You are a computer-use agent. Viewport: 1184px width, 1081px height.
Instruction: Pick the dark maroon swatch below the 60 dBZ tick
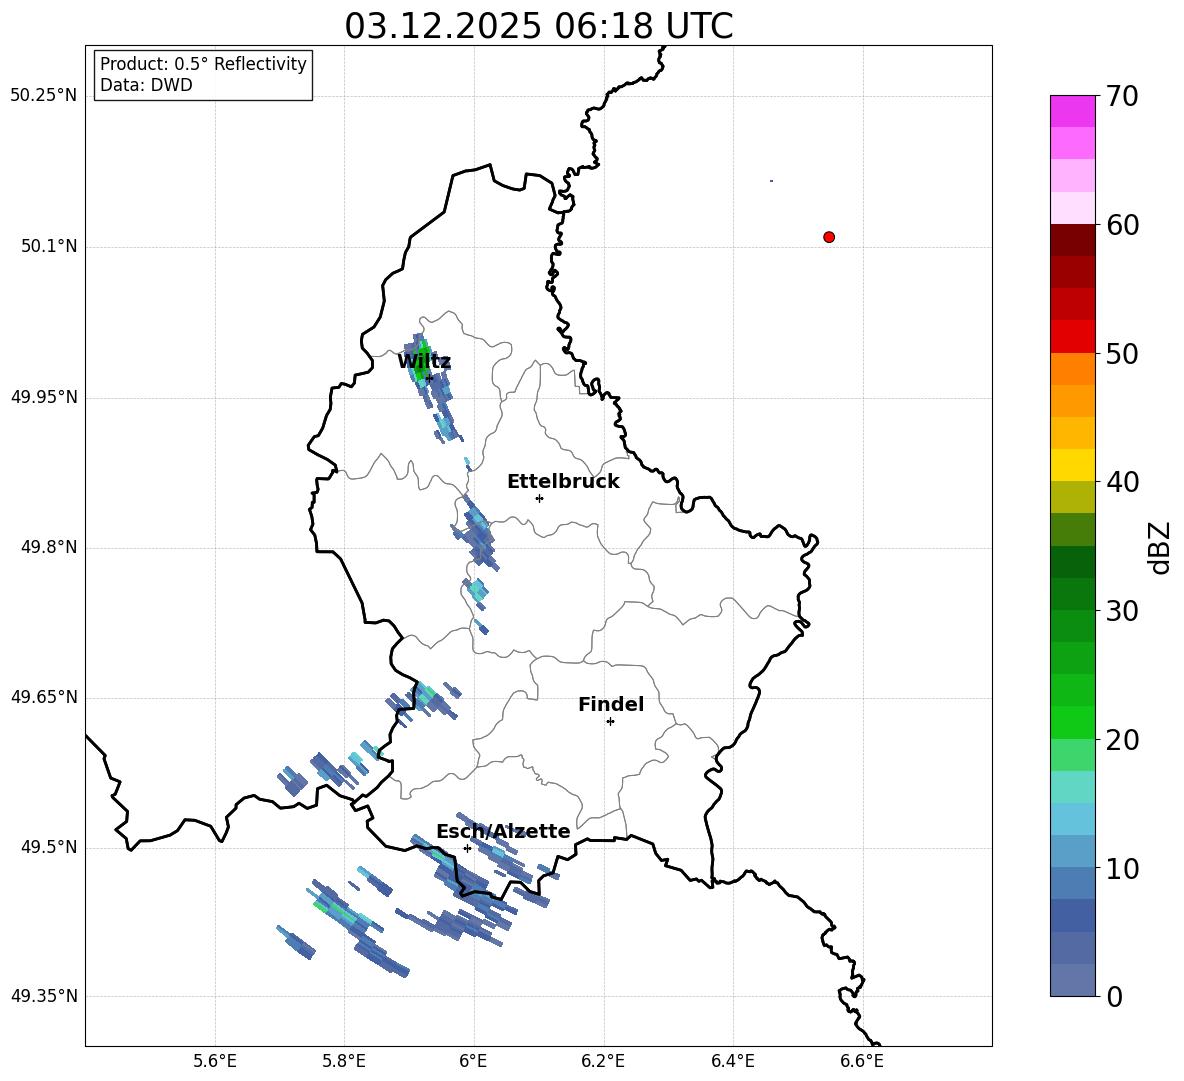coord(1072,240)
